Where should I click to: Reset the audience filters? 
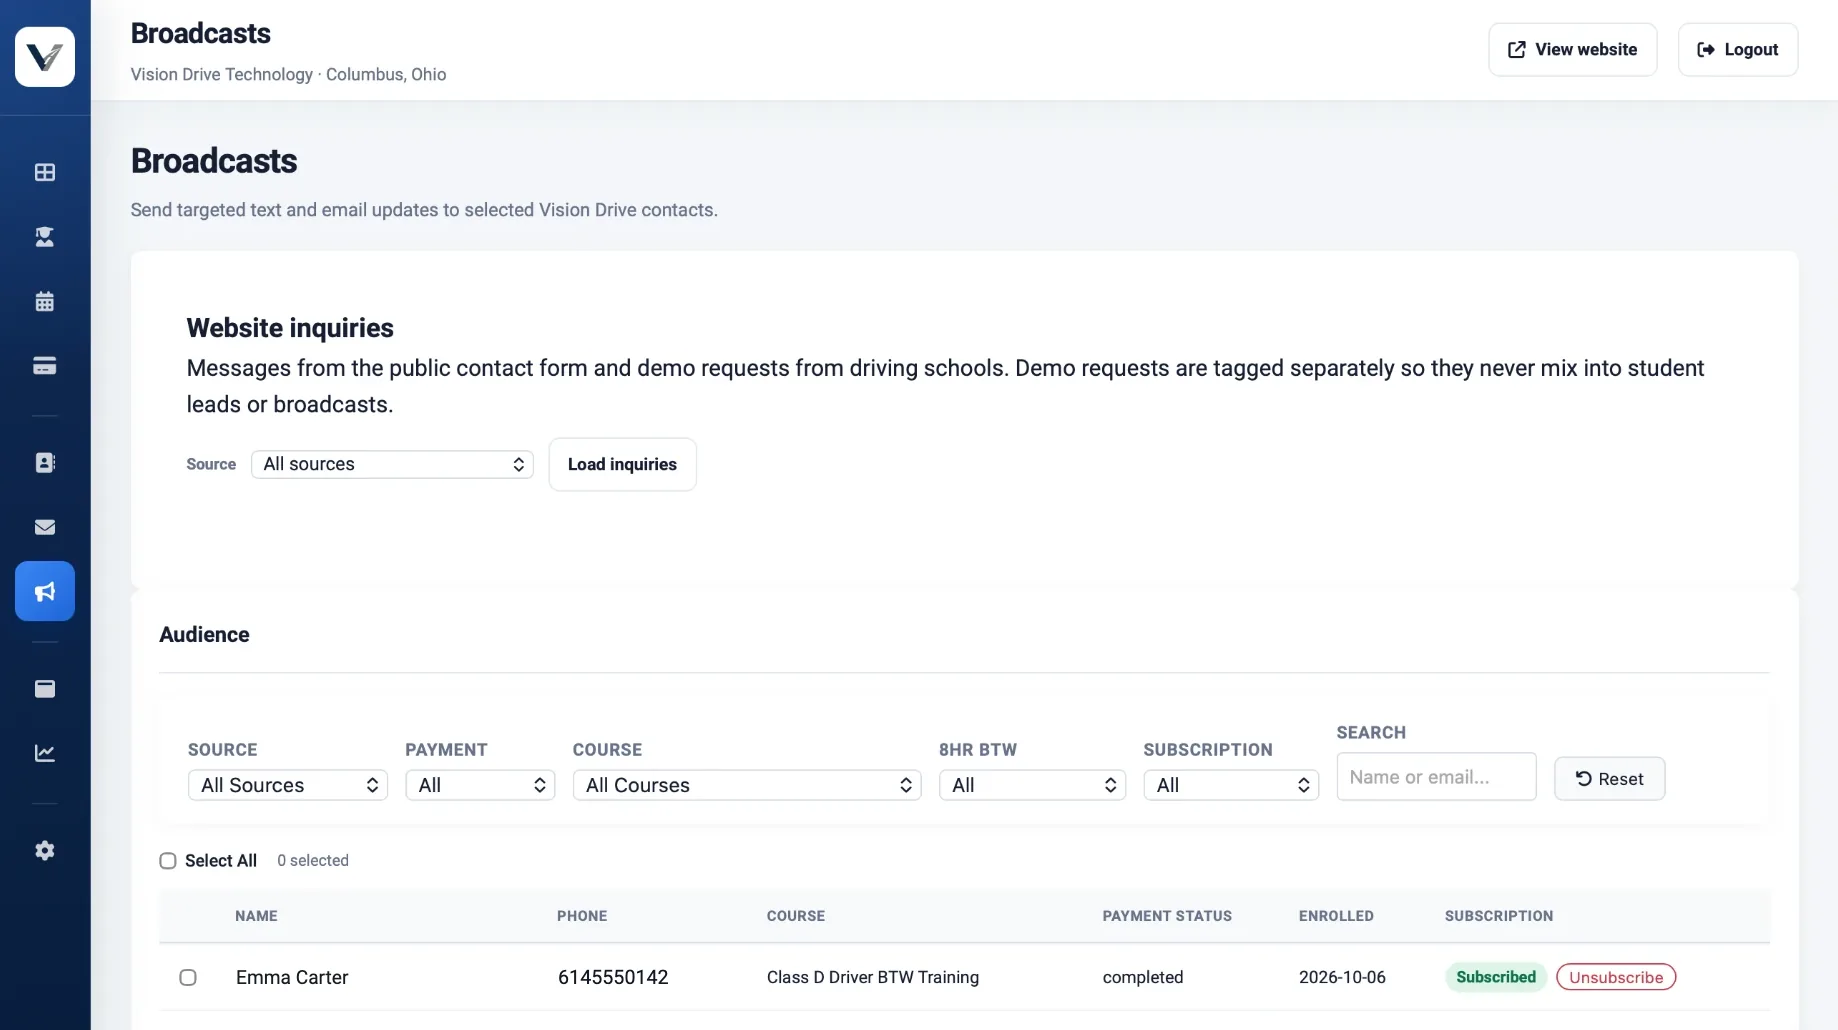click(x=1610, y=779)
